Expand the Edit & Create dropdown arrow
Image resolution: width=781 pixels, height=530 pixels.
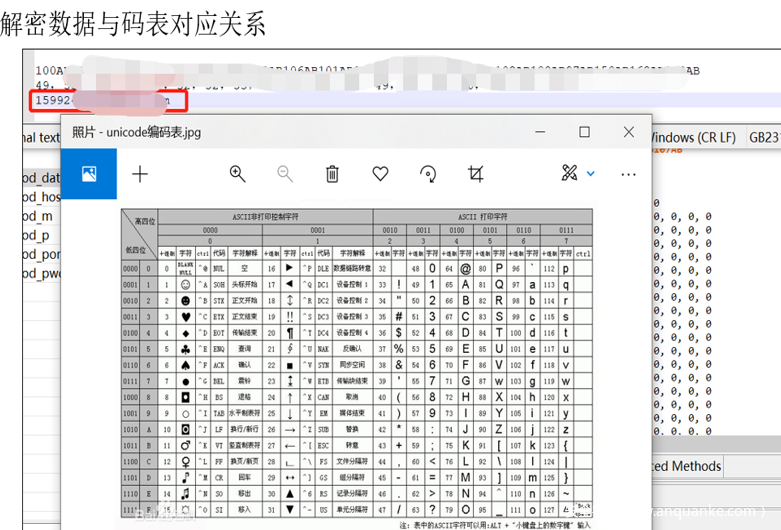click(x=591, y=174)
